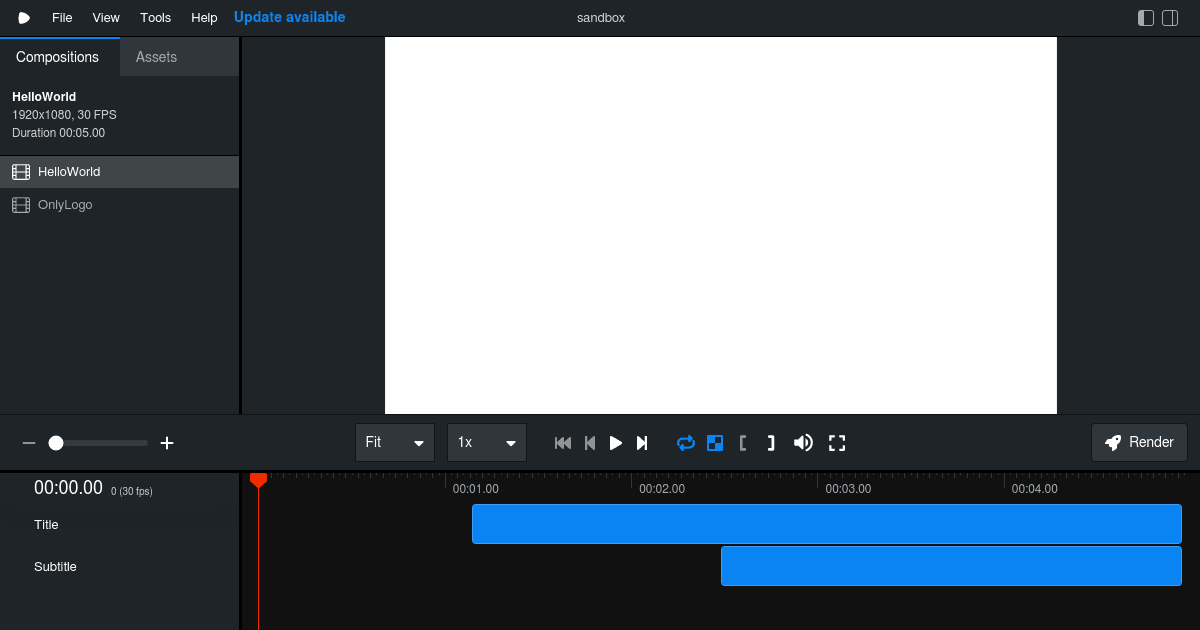Switch to the Assets tab
Viewport: 1200px width, 630px height.
tap(156, 57)
